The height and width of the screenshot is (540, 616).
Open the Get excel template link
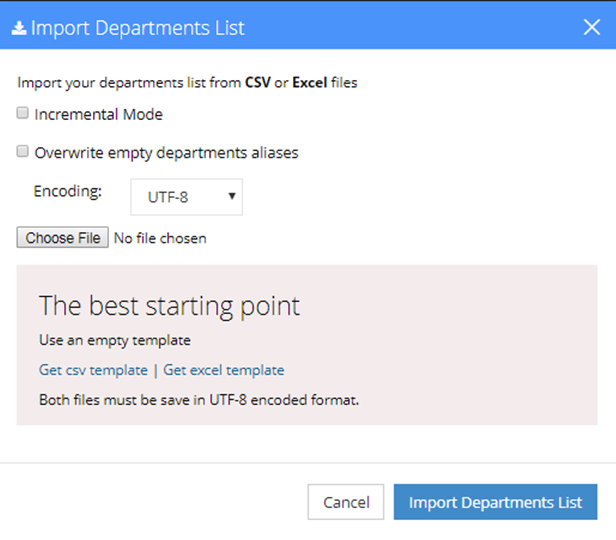click(x=224, y=370)
